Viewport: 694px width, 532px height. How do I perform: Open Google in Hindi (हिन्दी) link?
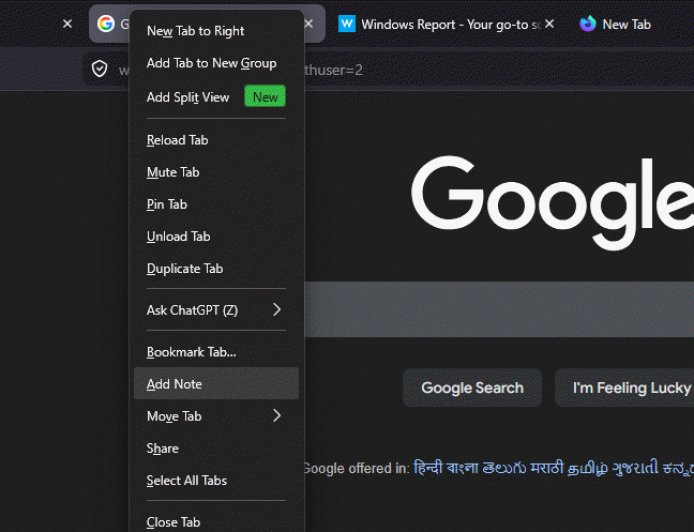click(428, 468)
